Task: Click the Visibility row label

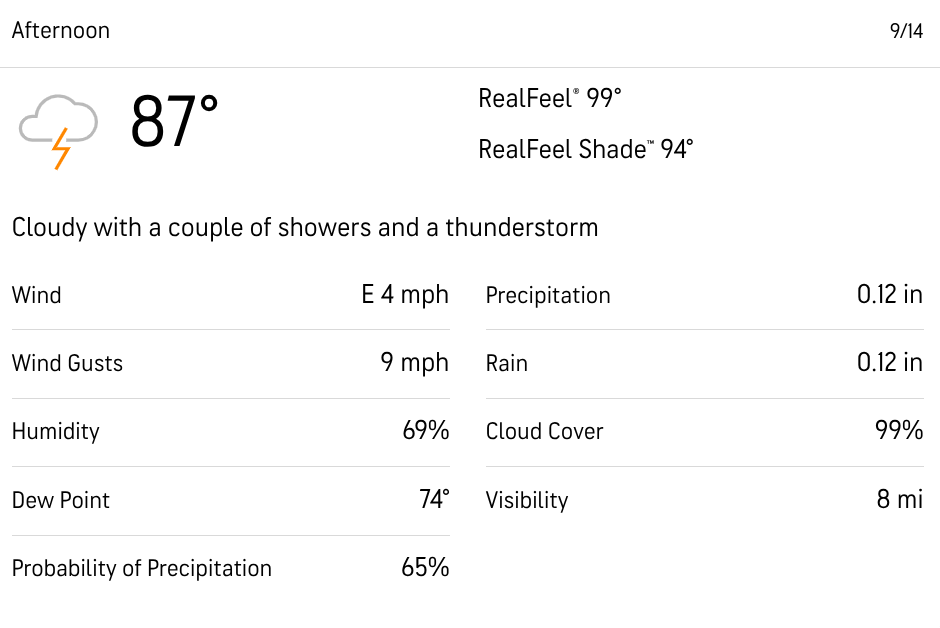Action: coord(527,501)
